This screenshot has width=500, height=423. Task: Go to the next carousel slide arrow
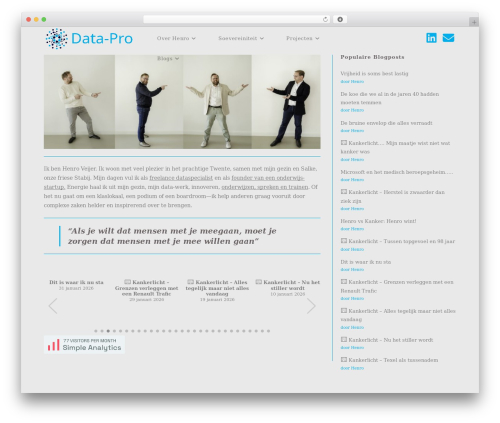[311, 306]
